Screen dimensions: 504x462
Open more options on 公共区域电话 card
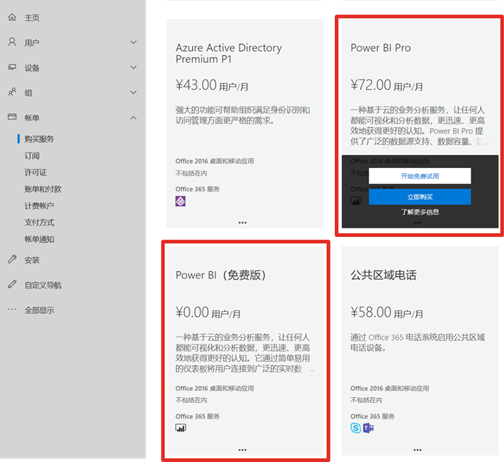[x=417, y=450]
